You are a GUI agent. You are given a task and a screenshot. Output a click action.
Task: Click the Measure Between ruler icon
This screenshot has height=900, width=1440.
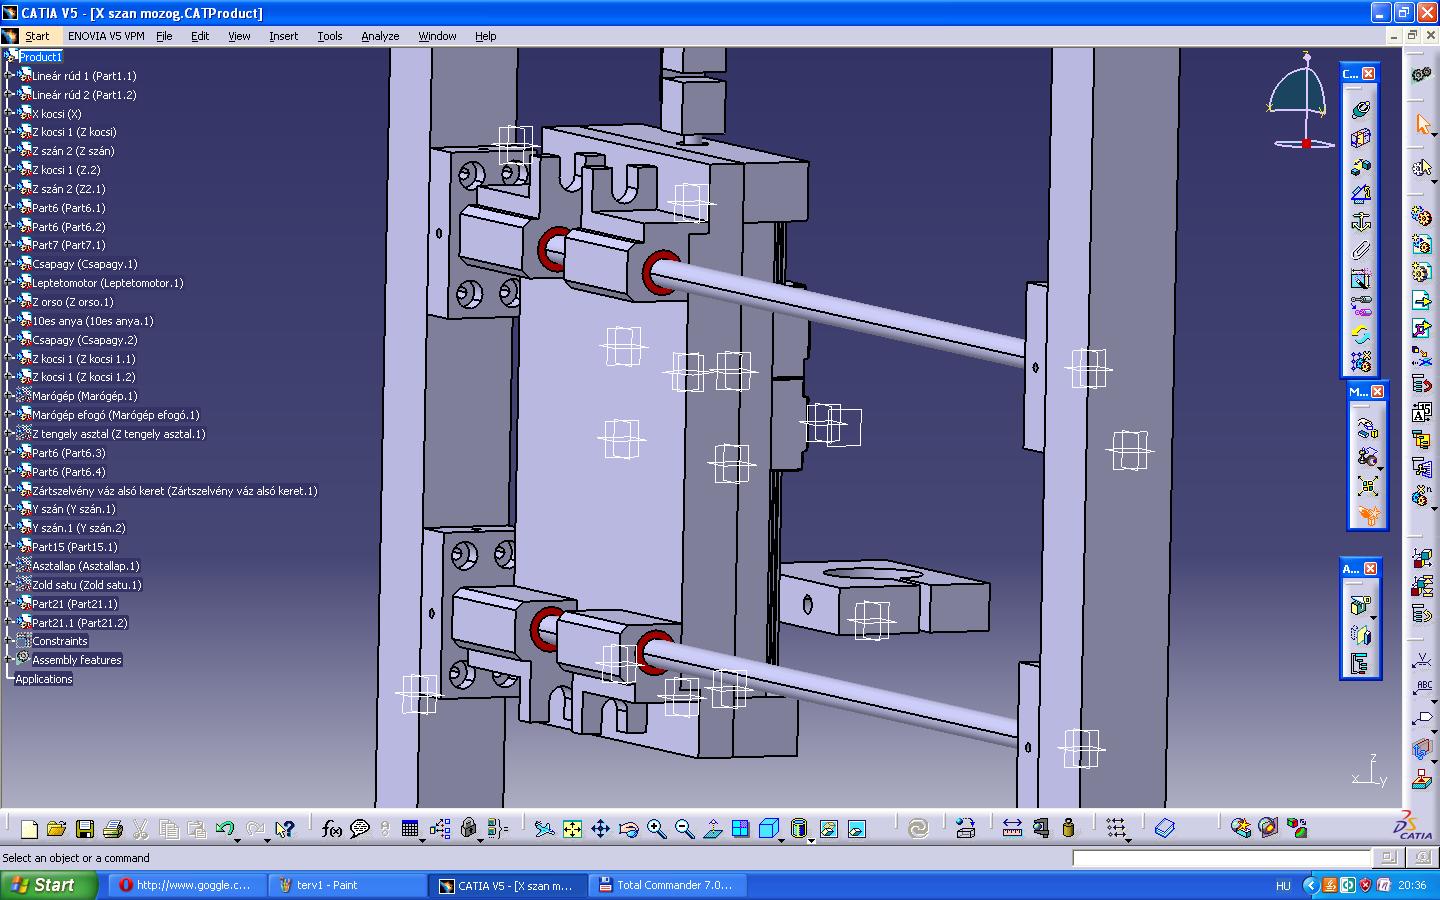(1012, 829)
